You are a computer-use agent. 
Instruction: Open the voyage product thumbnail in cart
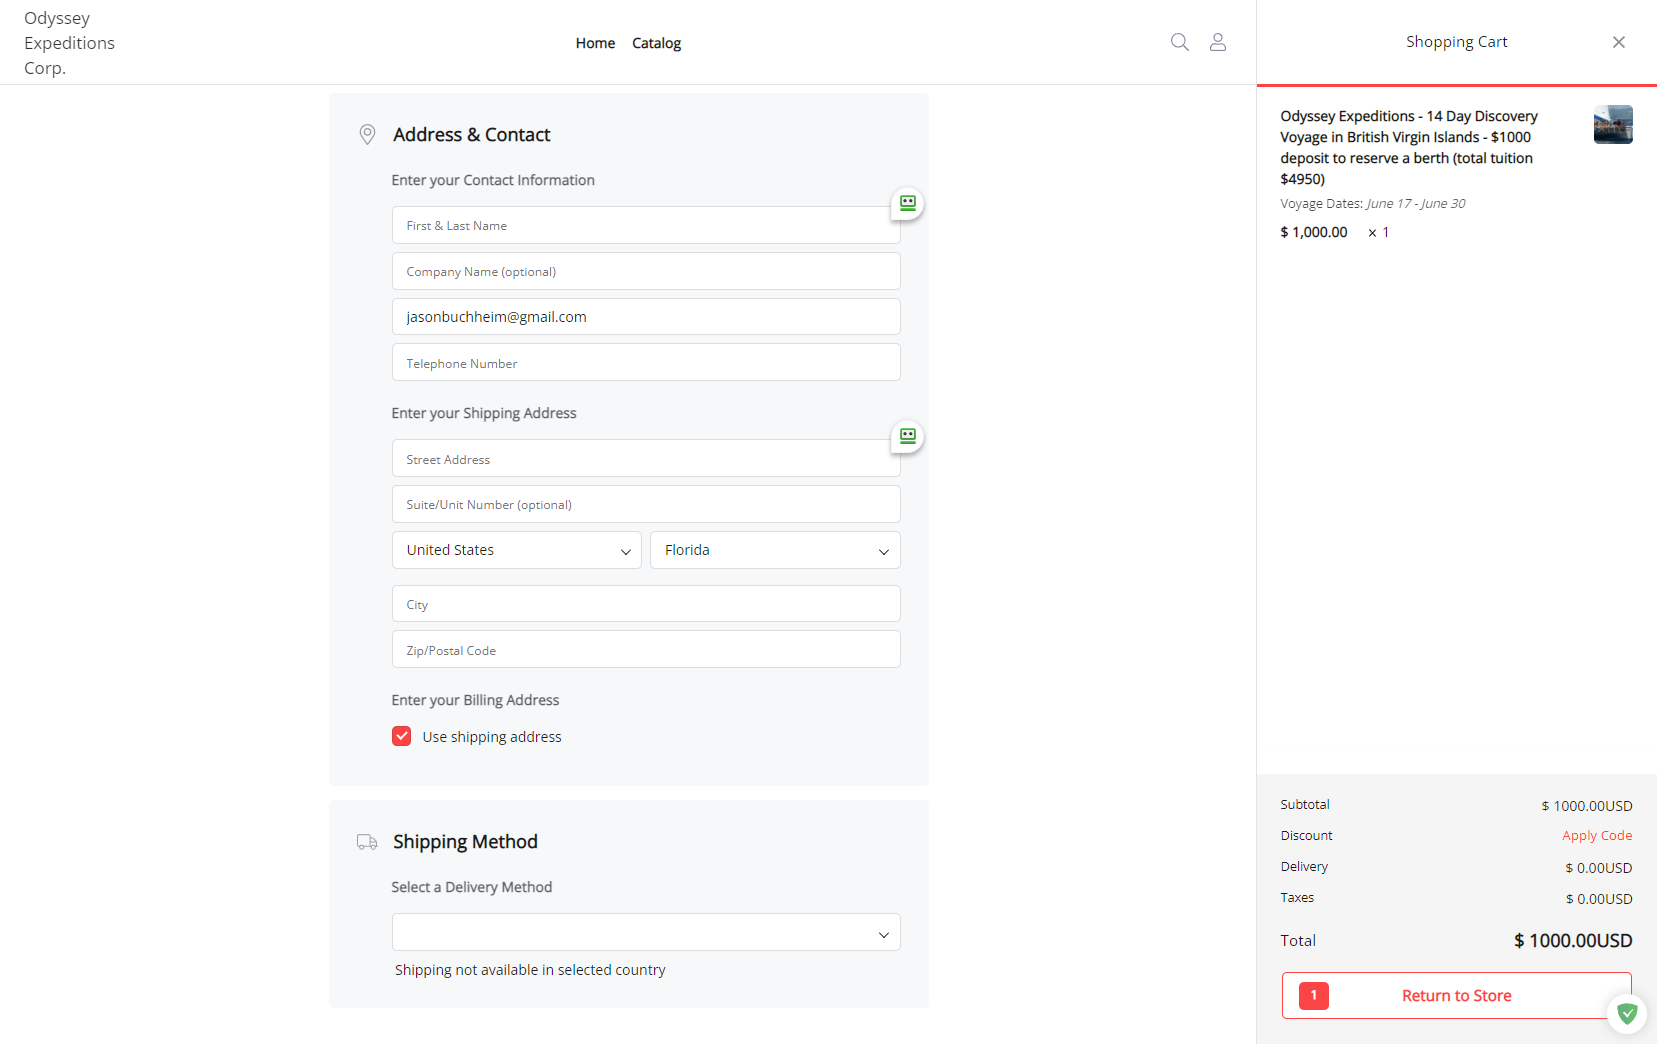tap(1613, 125)
